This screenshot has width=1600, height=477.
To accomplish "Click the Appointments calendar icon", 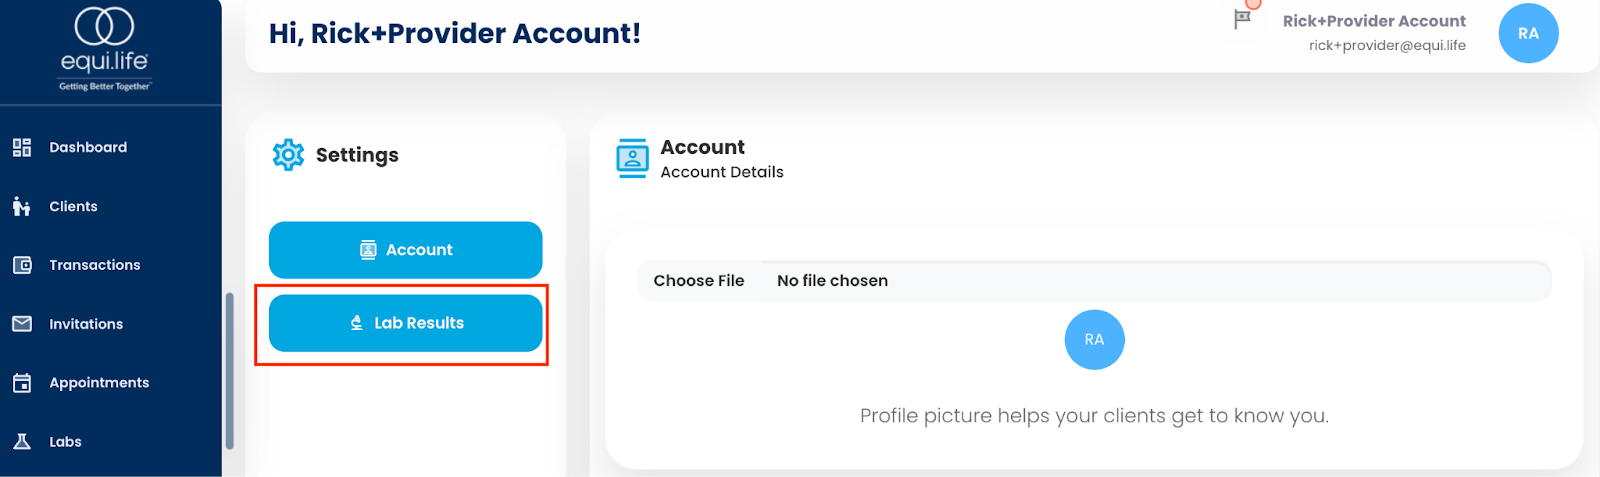I will 22,383.
